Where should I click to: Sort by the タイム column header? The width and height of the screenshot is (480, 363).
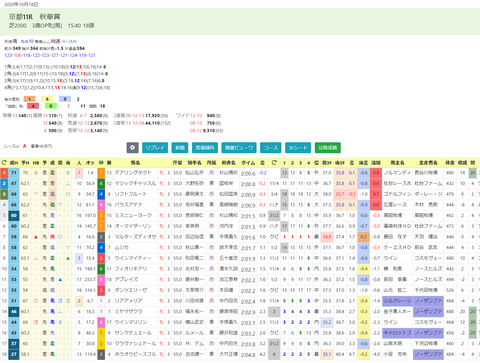(x=248, y=163)
